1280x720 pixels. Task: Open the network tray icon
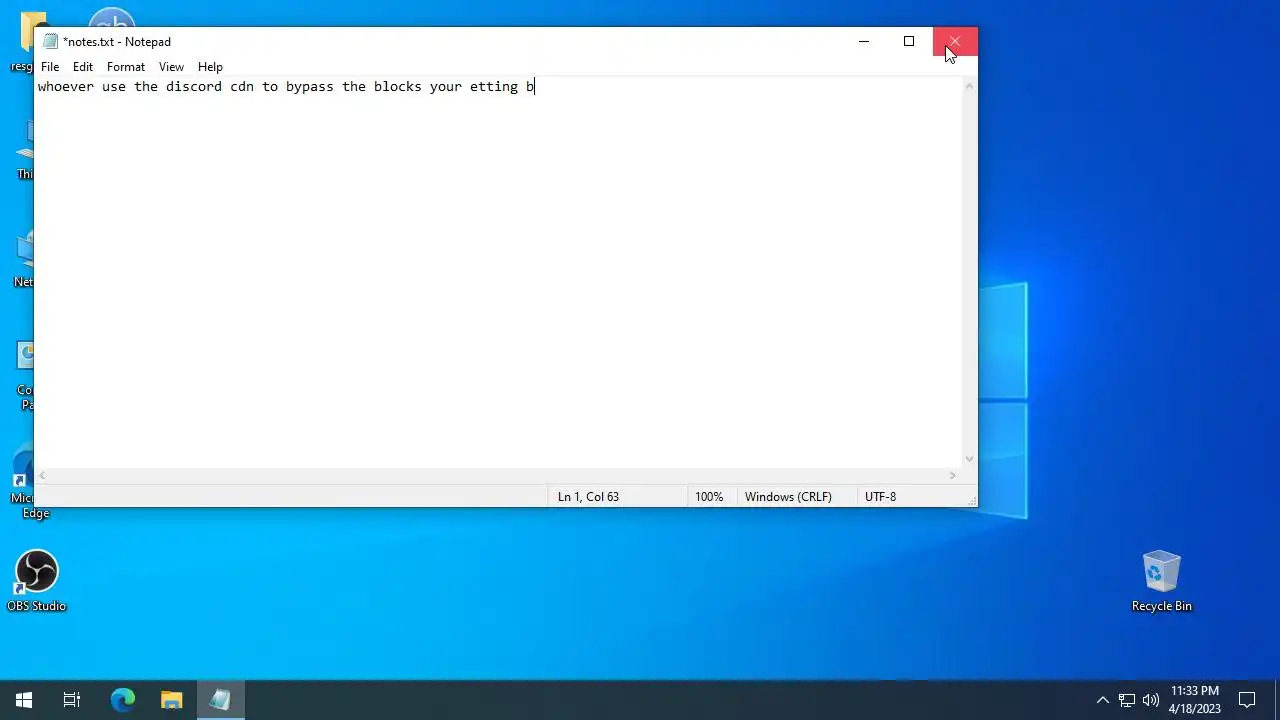coord(1127,700)
